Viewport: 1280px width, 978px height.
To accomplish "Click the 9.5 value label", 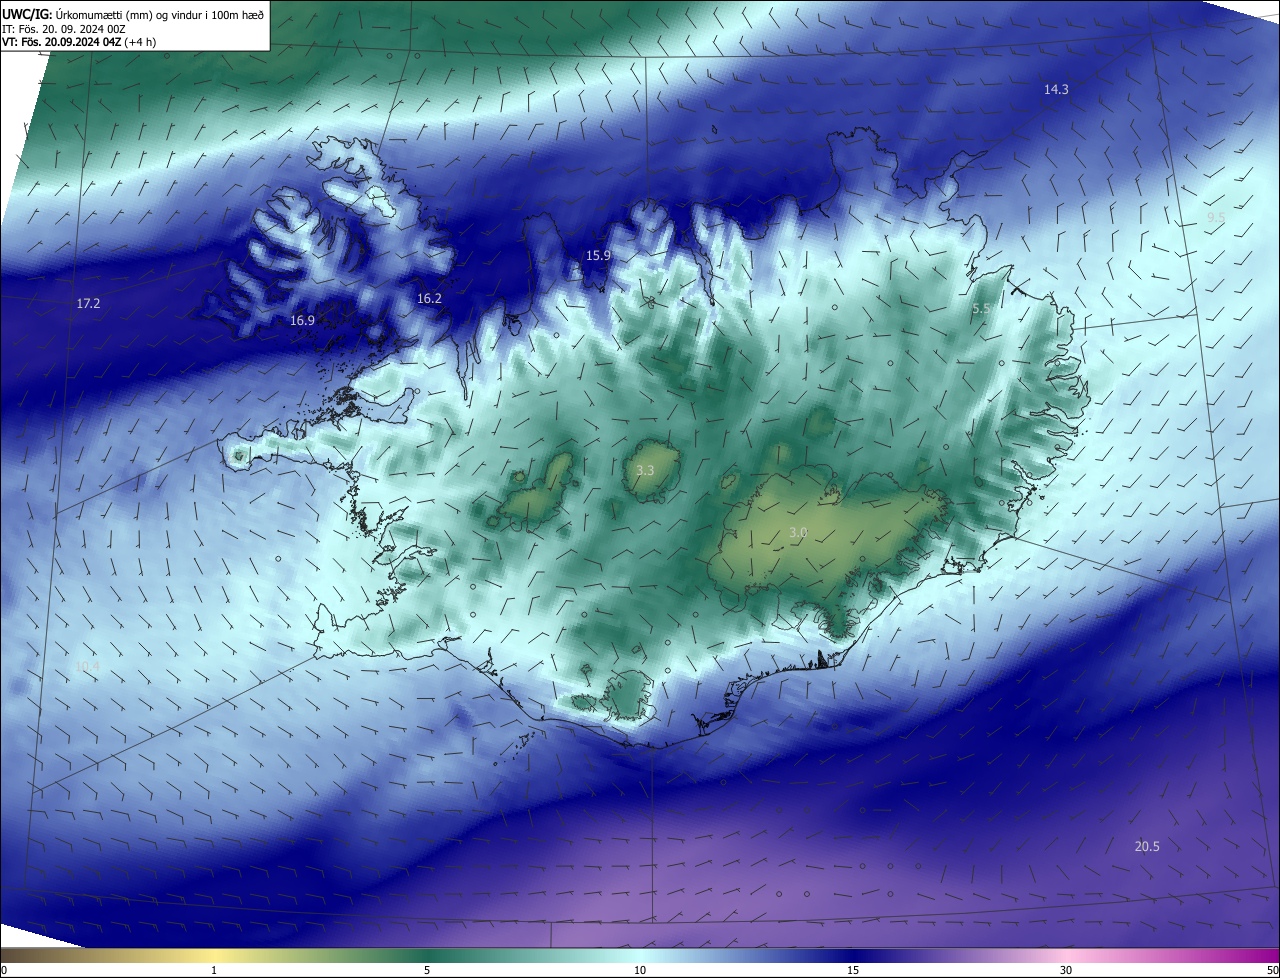I will [1216, 218].
